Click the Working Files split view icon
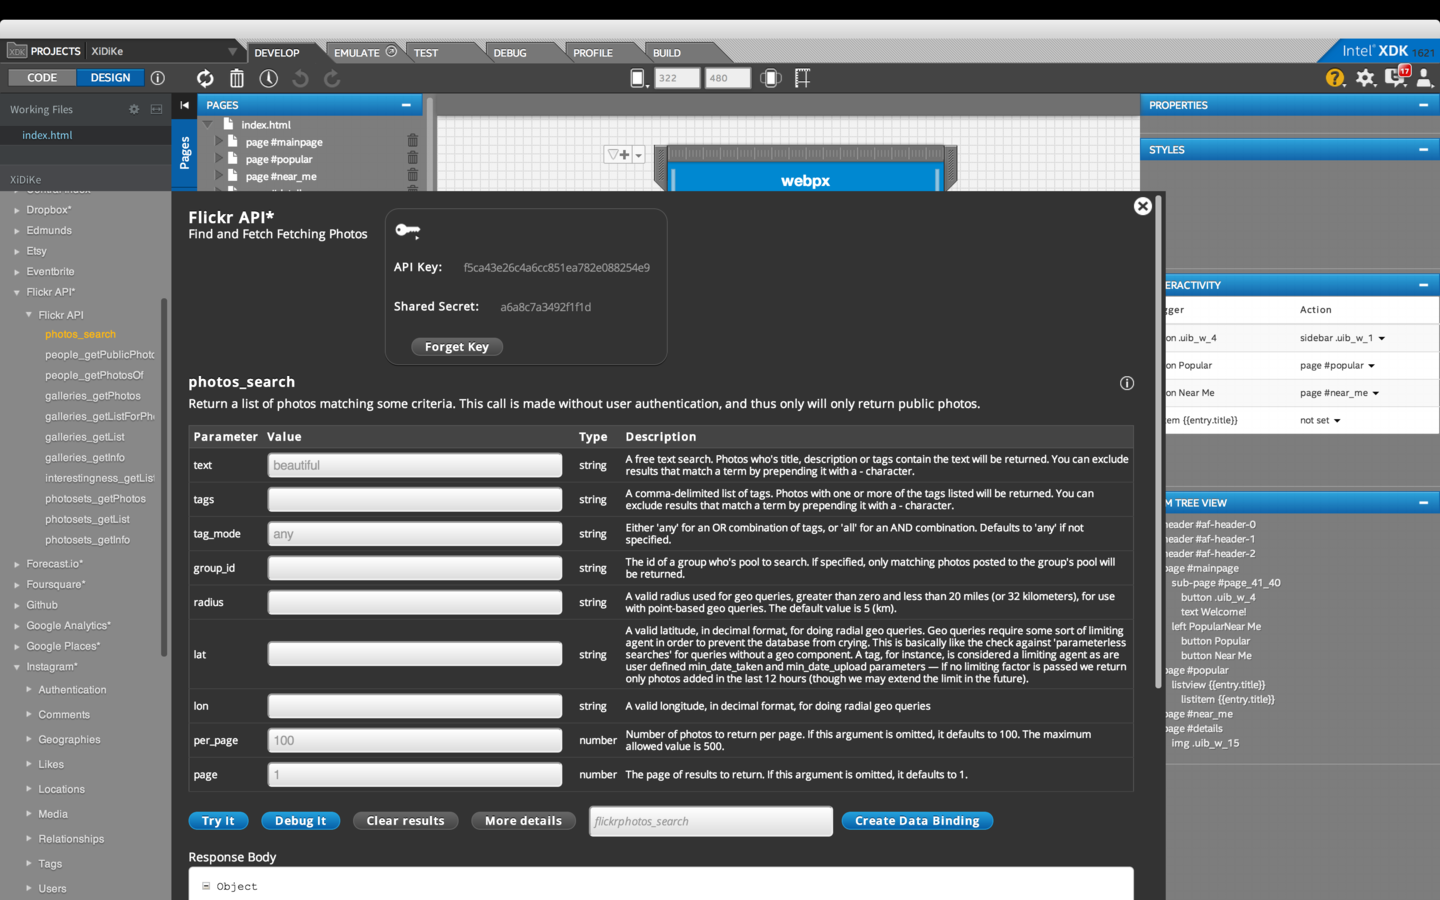 (156, 109)
